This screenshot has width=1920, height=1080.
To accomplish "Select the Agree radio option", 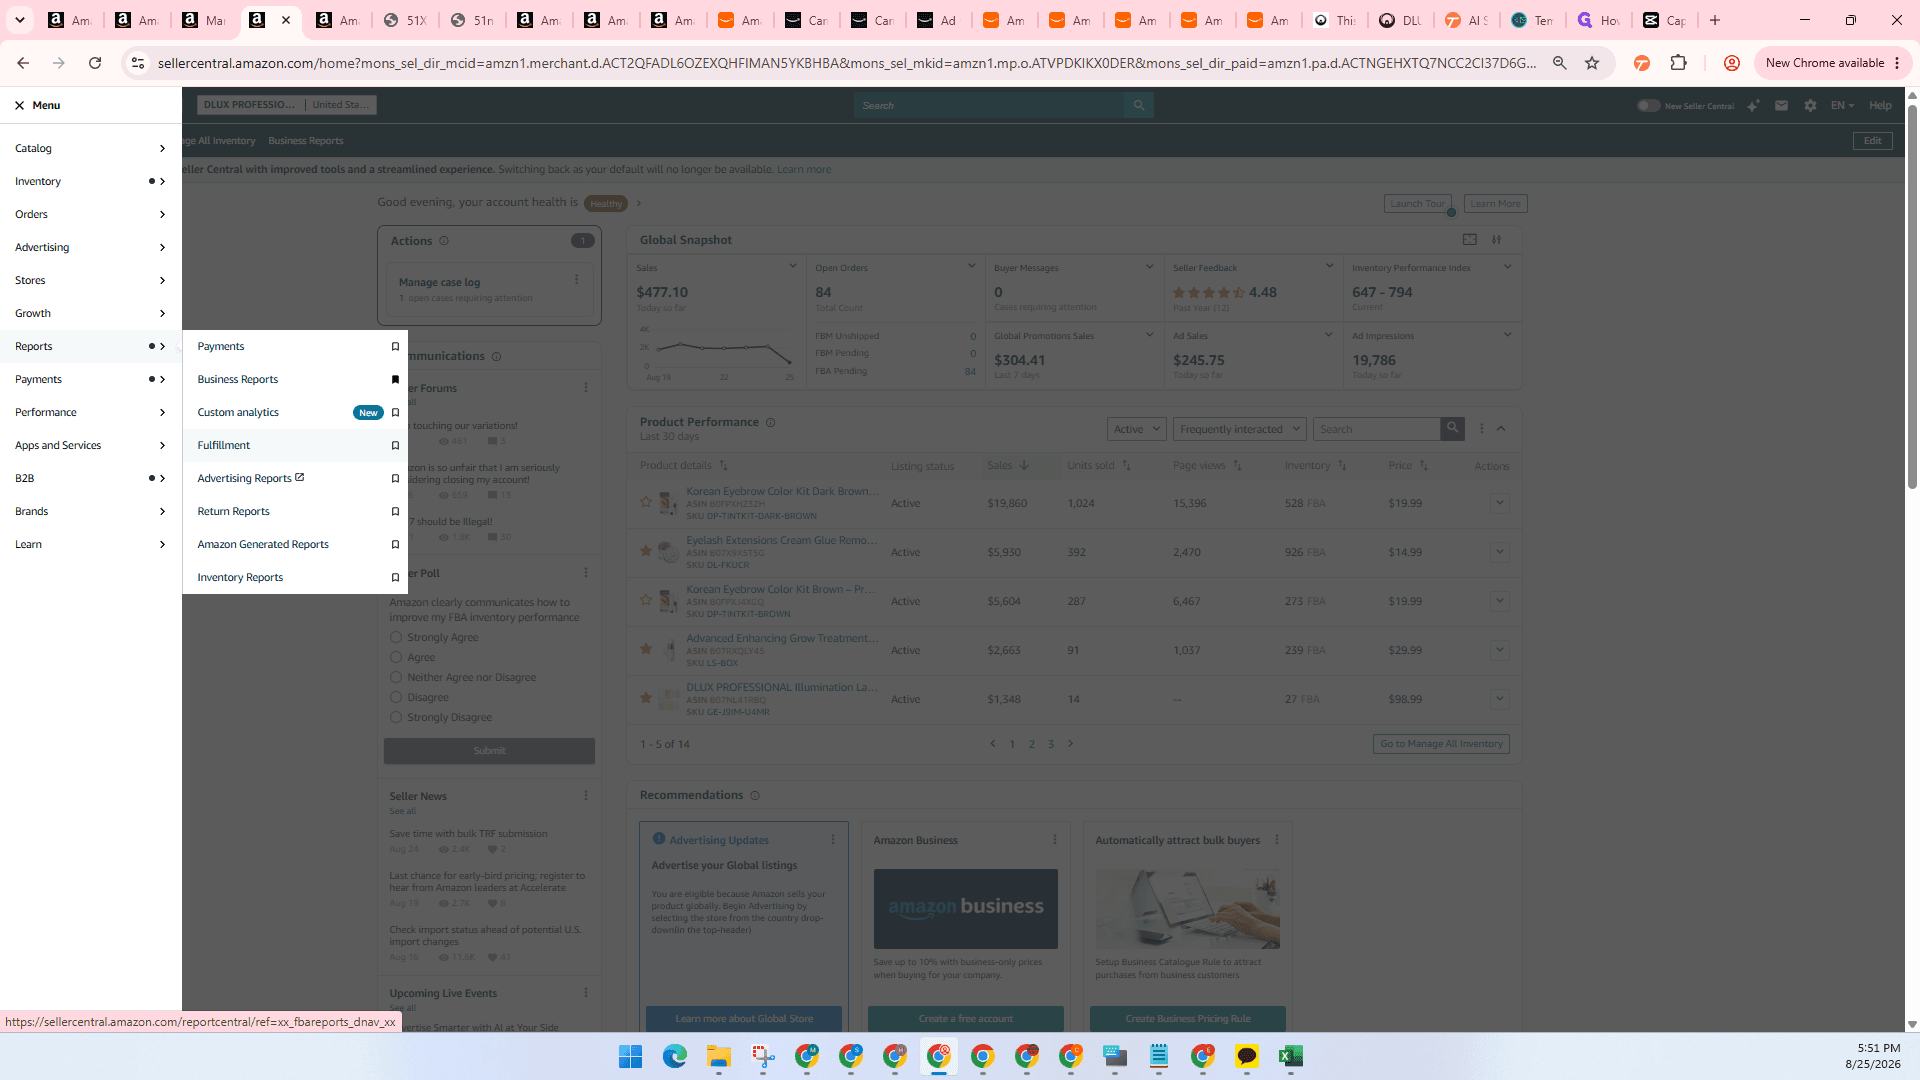I will pyautogui.click(x=396, y=657).
